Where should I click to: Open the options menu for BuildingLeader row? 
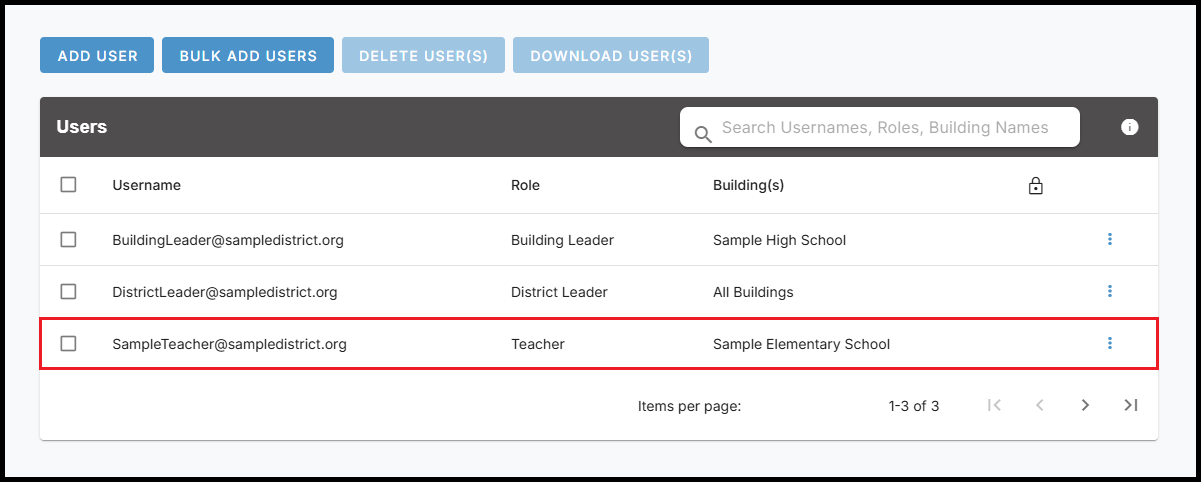1110,239
